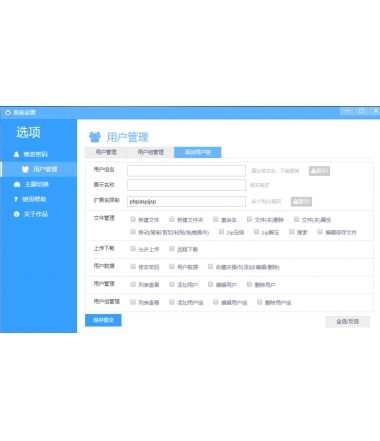Screen dimensions: 380x441
Task: Tick 修改密码 checkbox in 用户数据 row
Action: tap(133, 266)
